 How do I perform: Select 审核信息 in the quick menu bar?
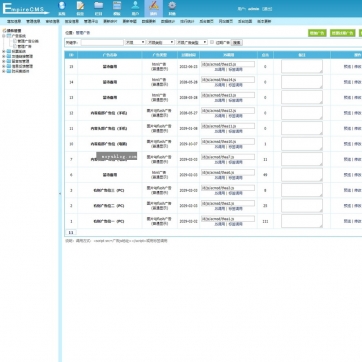52,21
